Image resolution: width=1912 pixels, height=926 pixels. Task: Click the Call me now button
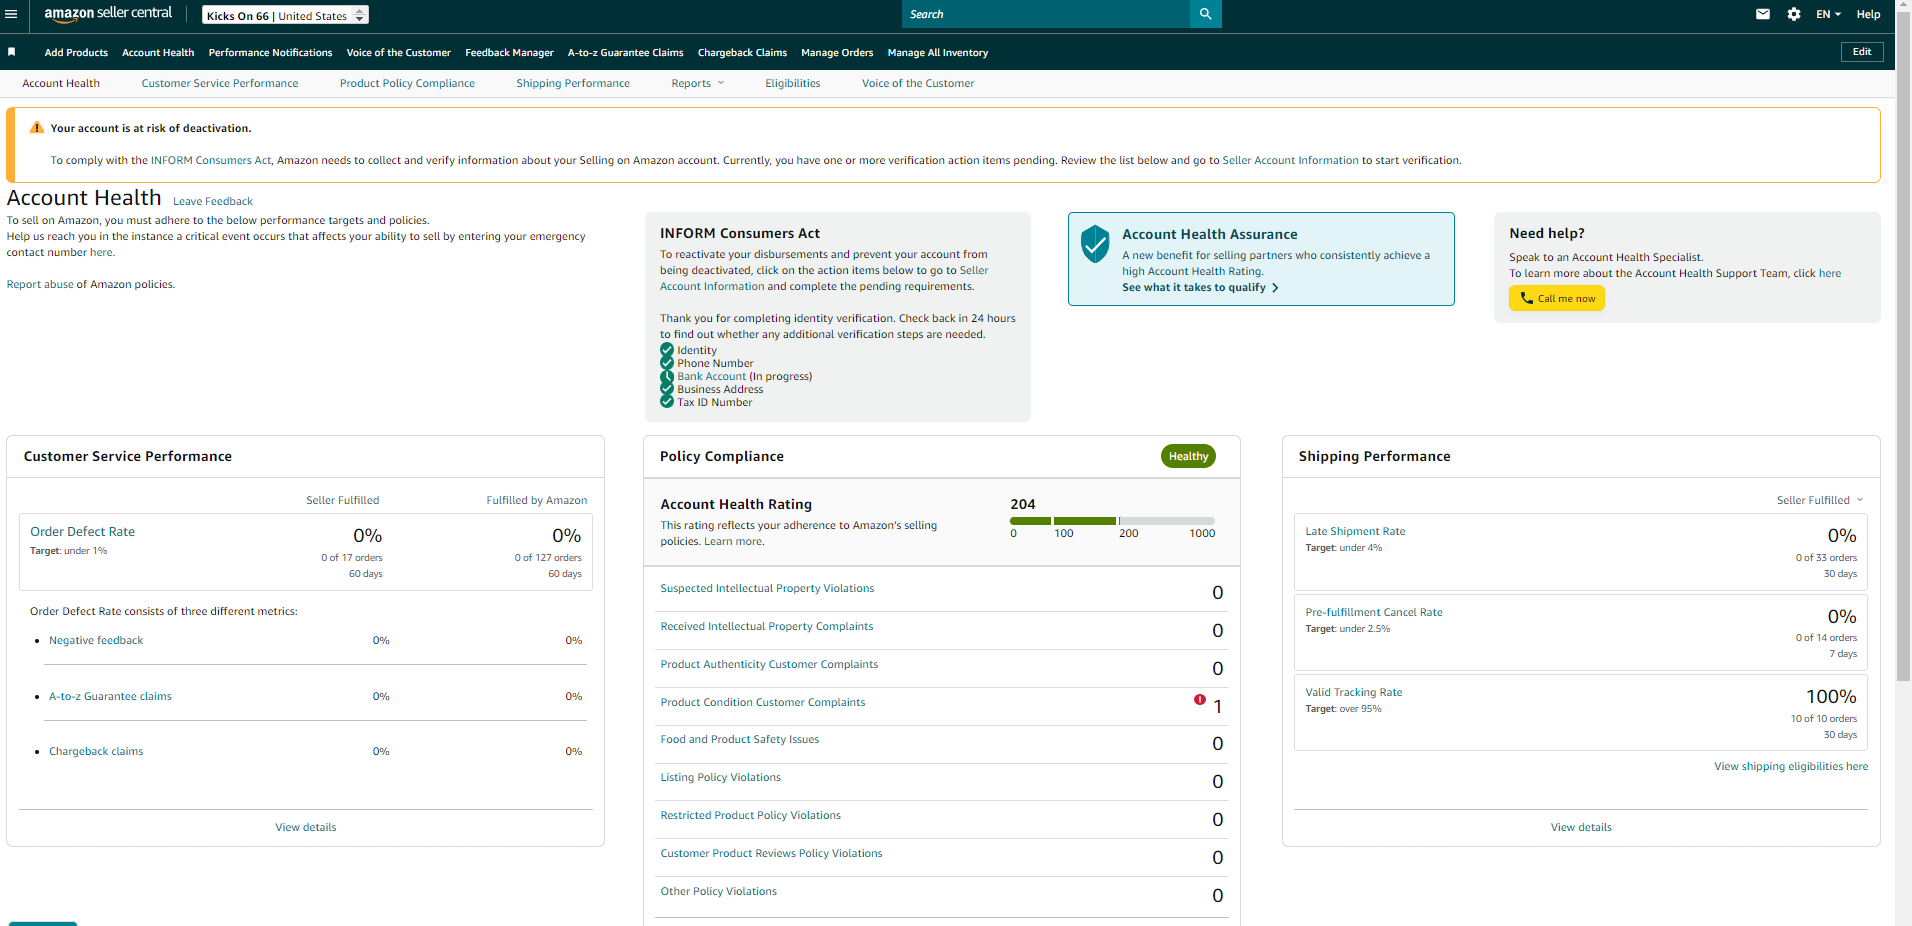pos(1557,298)
